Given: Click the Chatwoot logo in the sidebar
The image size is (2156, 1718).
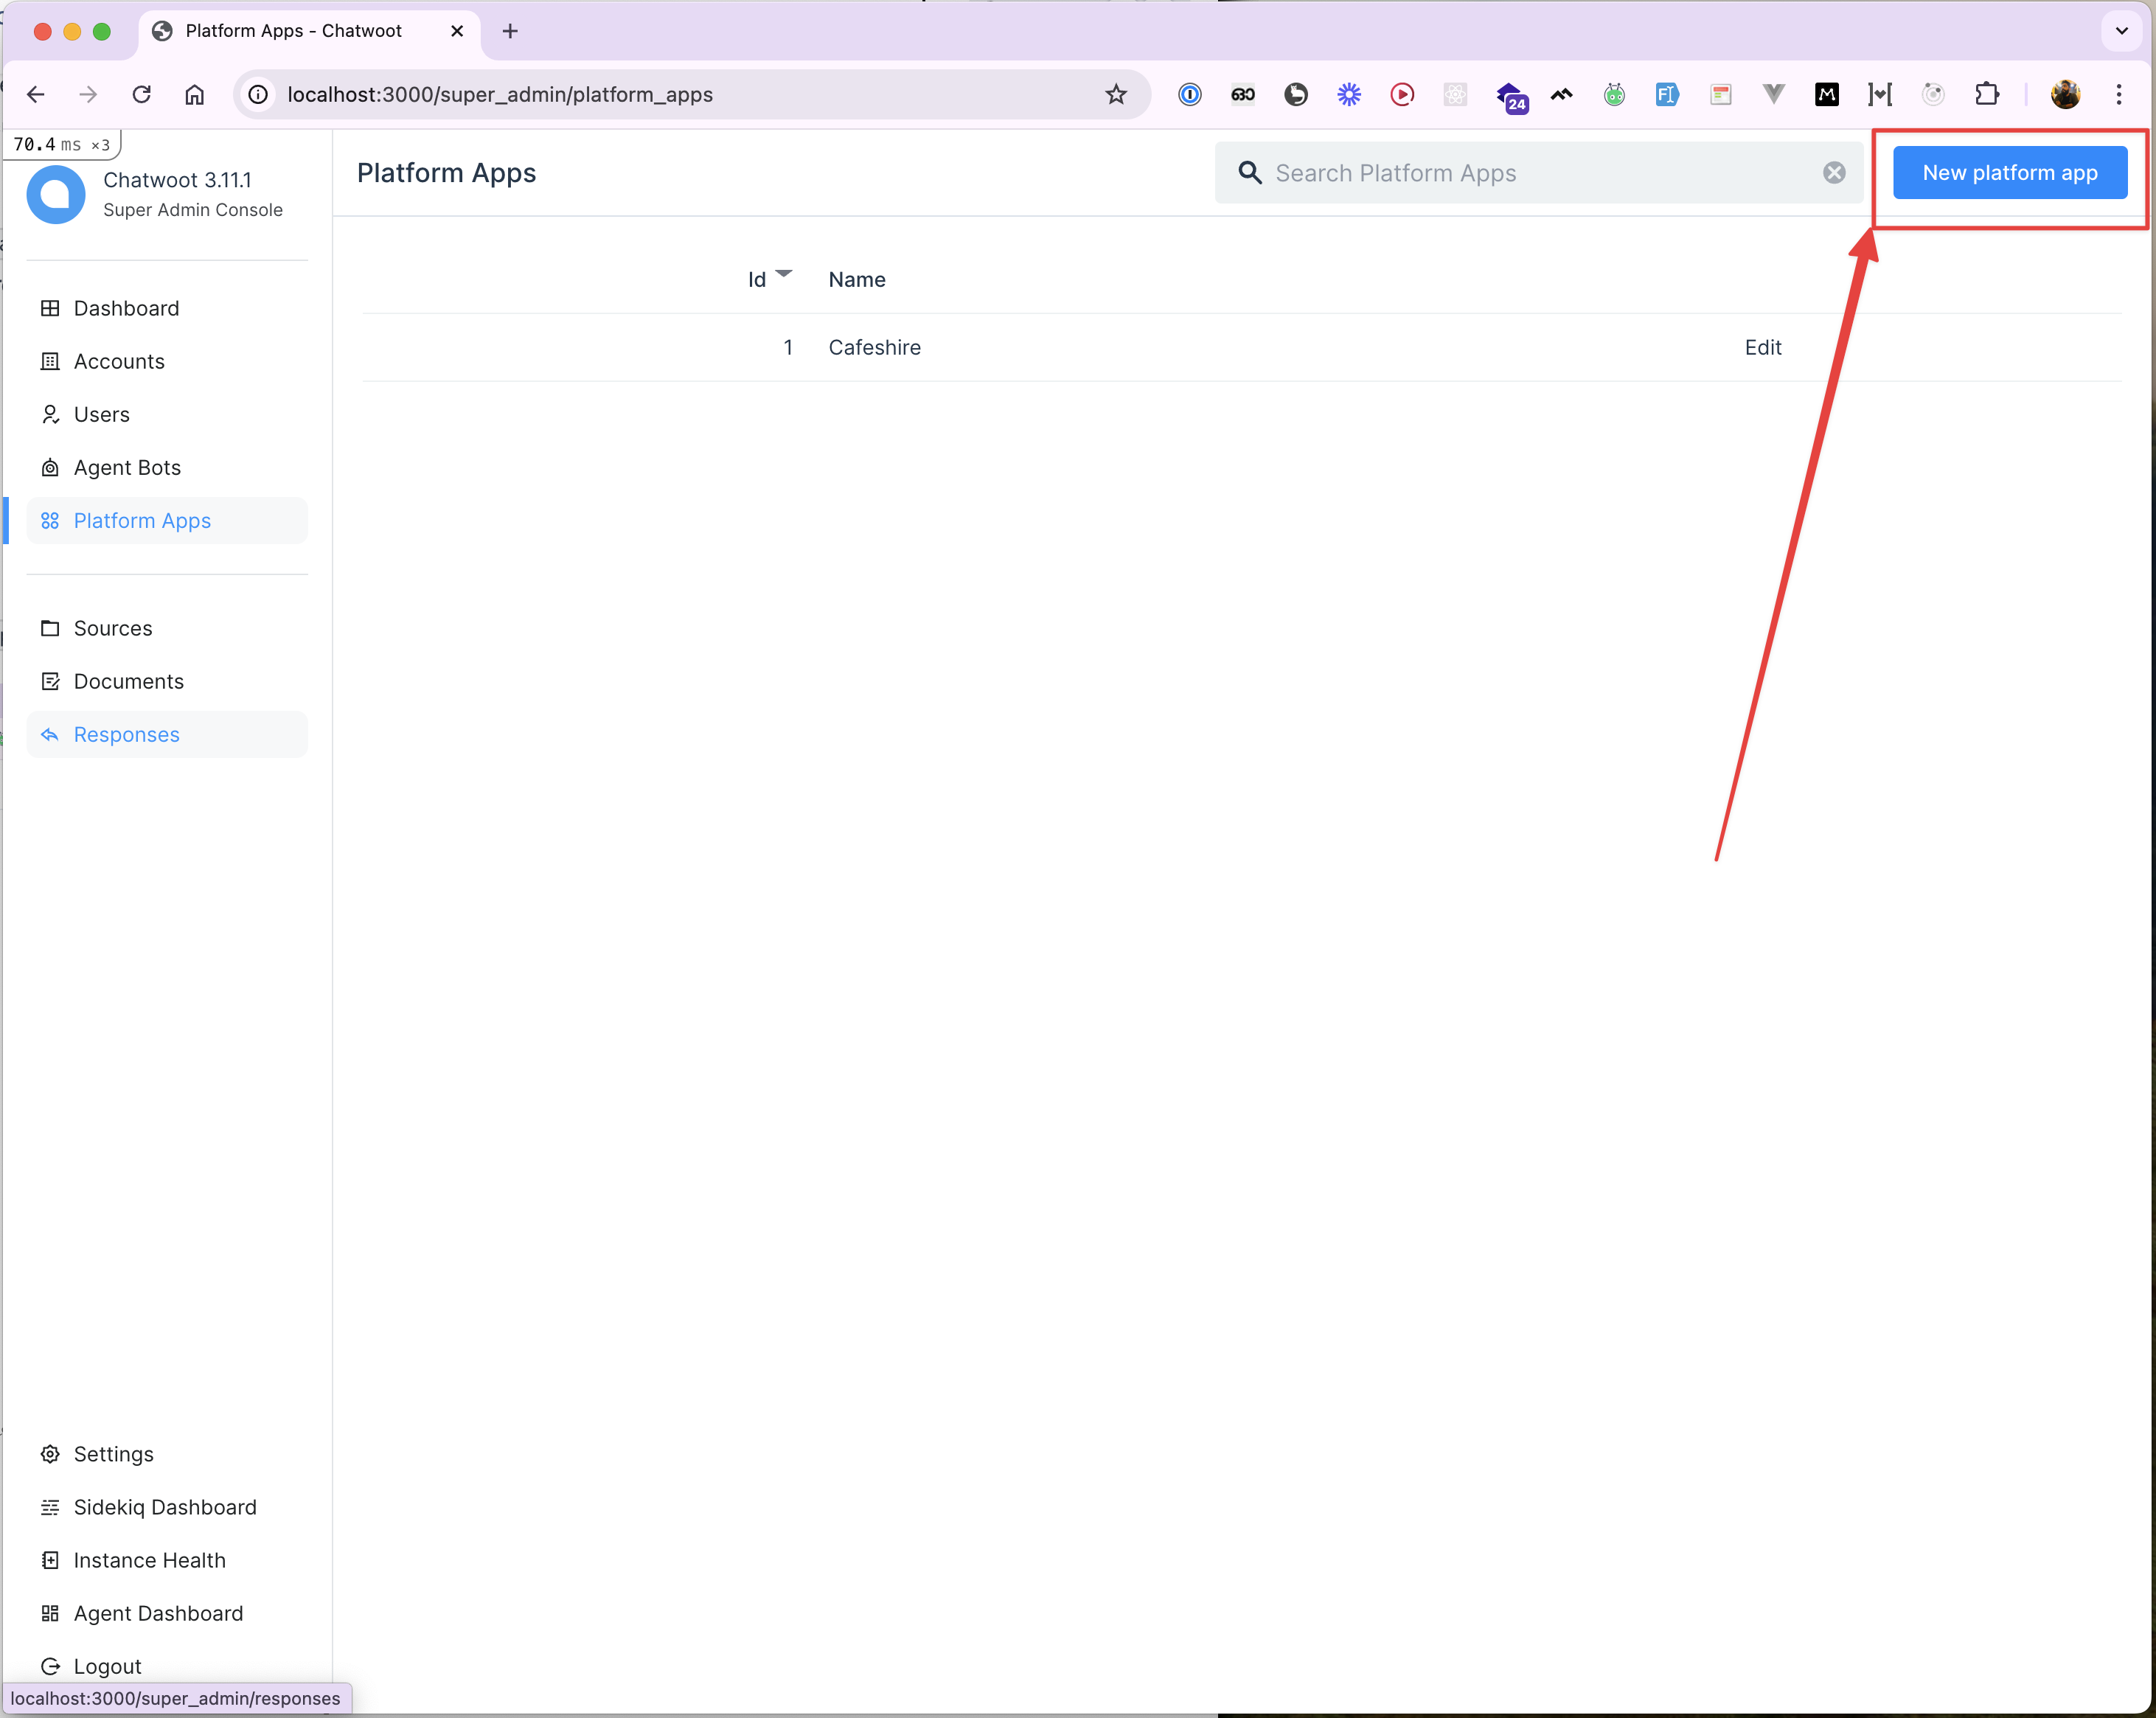Looking at the screenshot, I should pyautogui.click(x=56, y=194).
